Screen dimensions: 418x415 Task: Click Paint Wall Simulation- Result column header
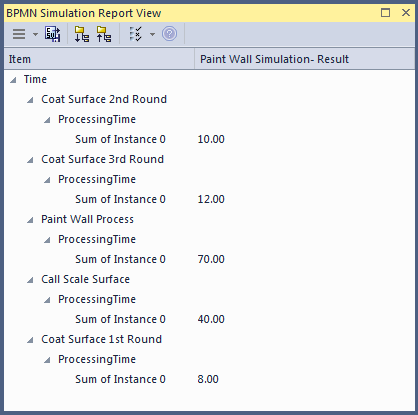[305, 59]
